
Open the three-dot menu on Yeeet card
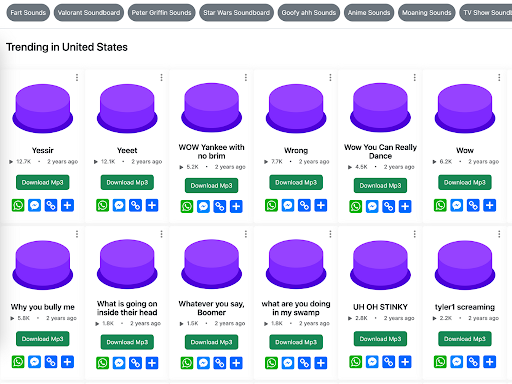(161, 77)
